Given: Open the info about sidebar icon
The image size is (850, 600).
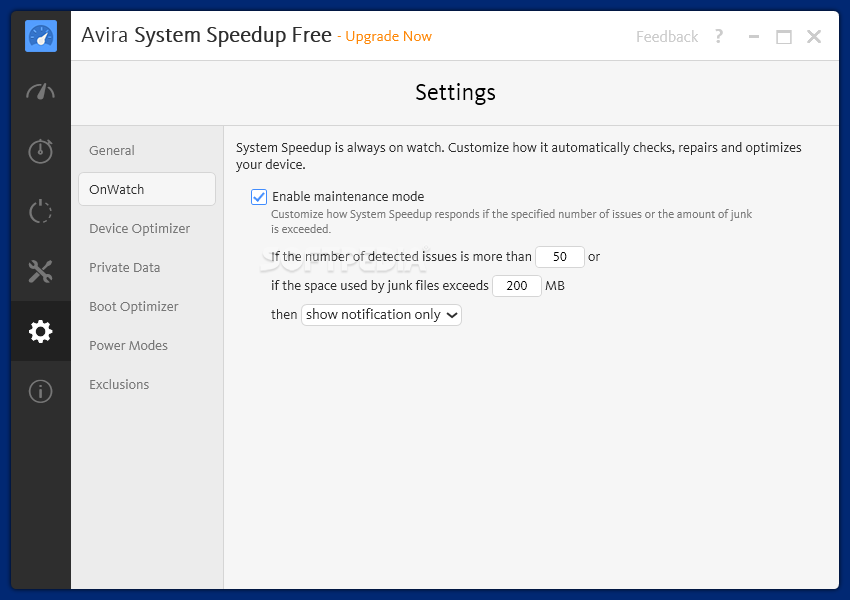Looking at the screenshot, I should coord(41,391).
